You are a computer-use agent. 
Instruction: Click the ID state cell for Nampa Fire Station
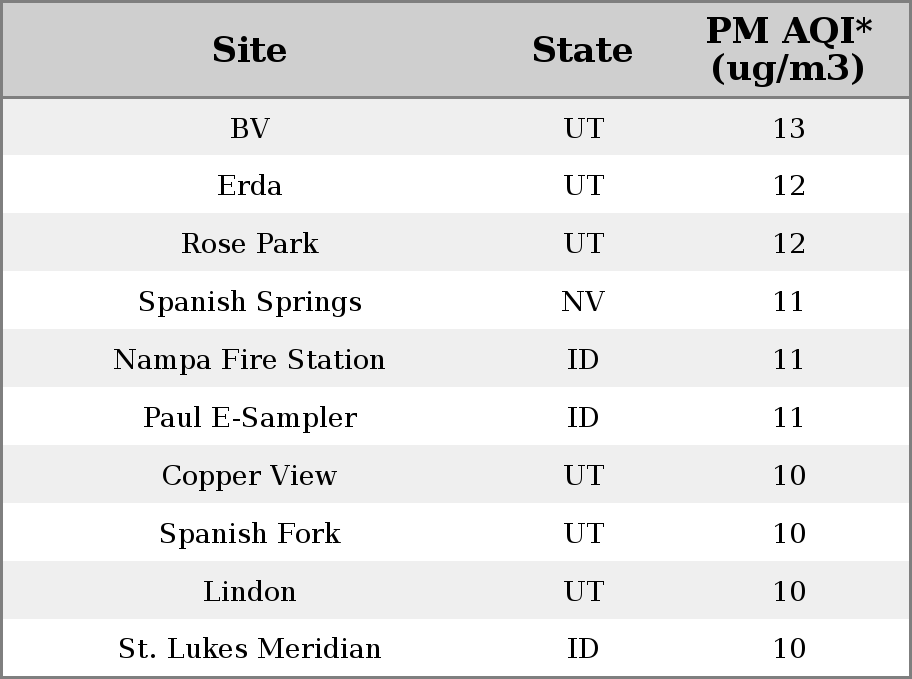583,360
